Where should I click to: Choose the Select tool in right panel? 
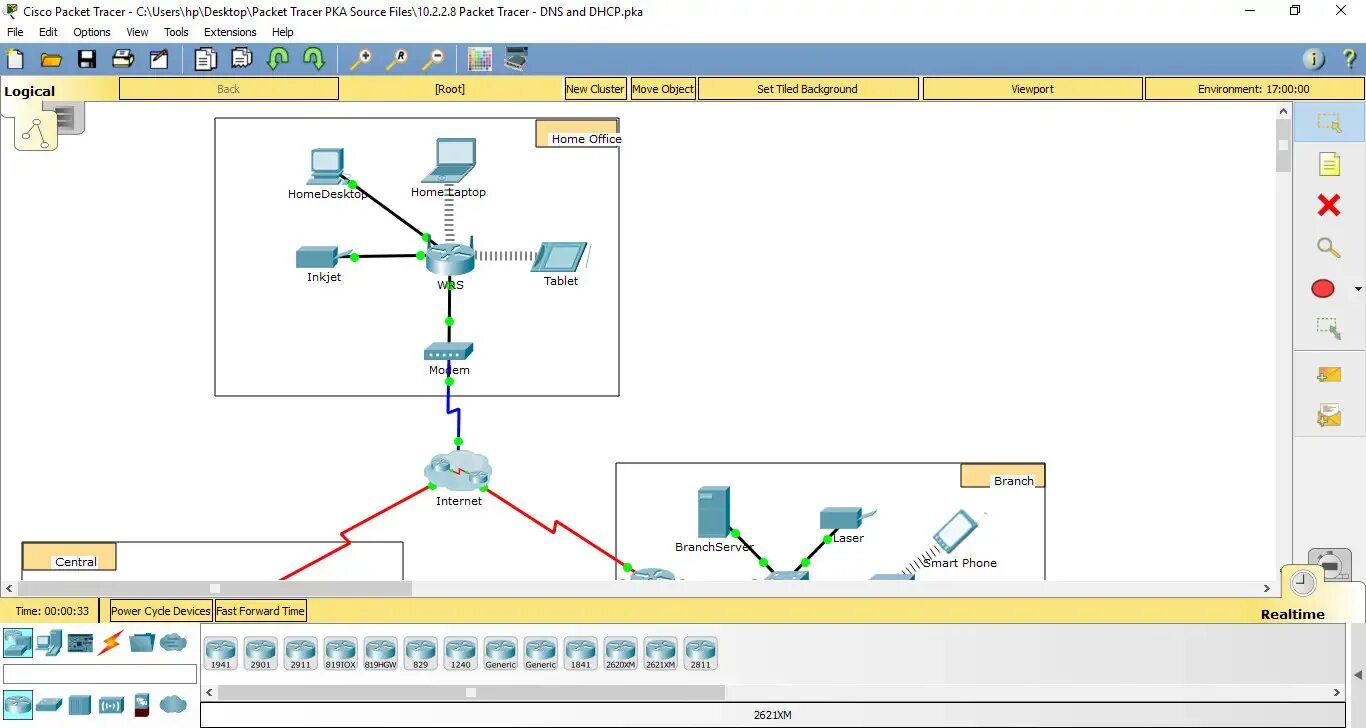click(x=1329, y=123)
